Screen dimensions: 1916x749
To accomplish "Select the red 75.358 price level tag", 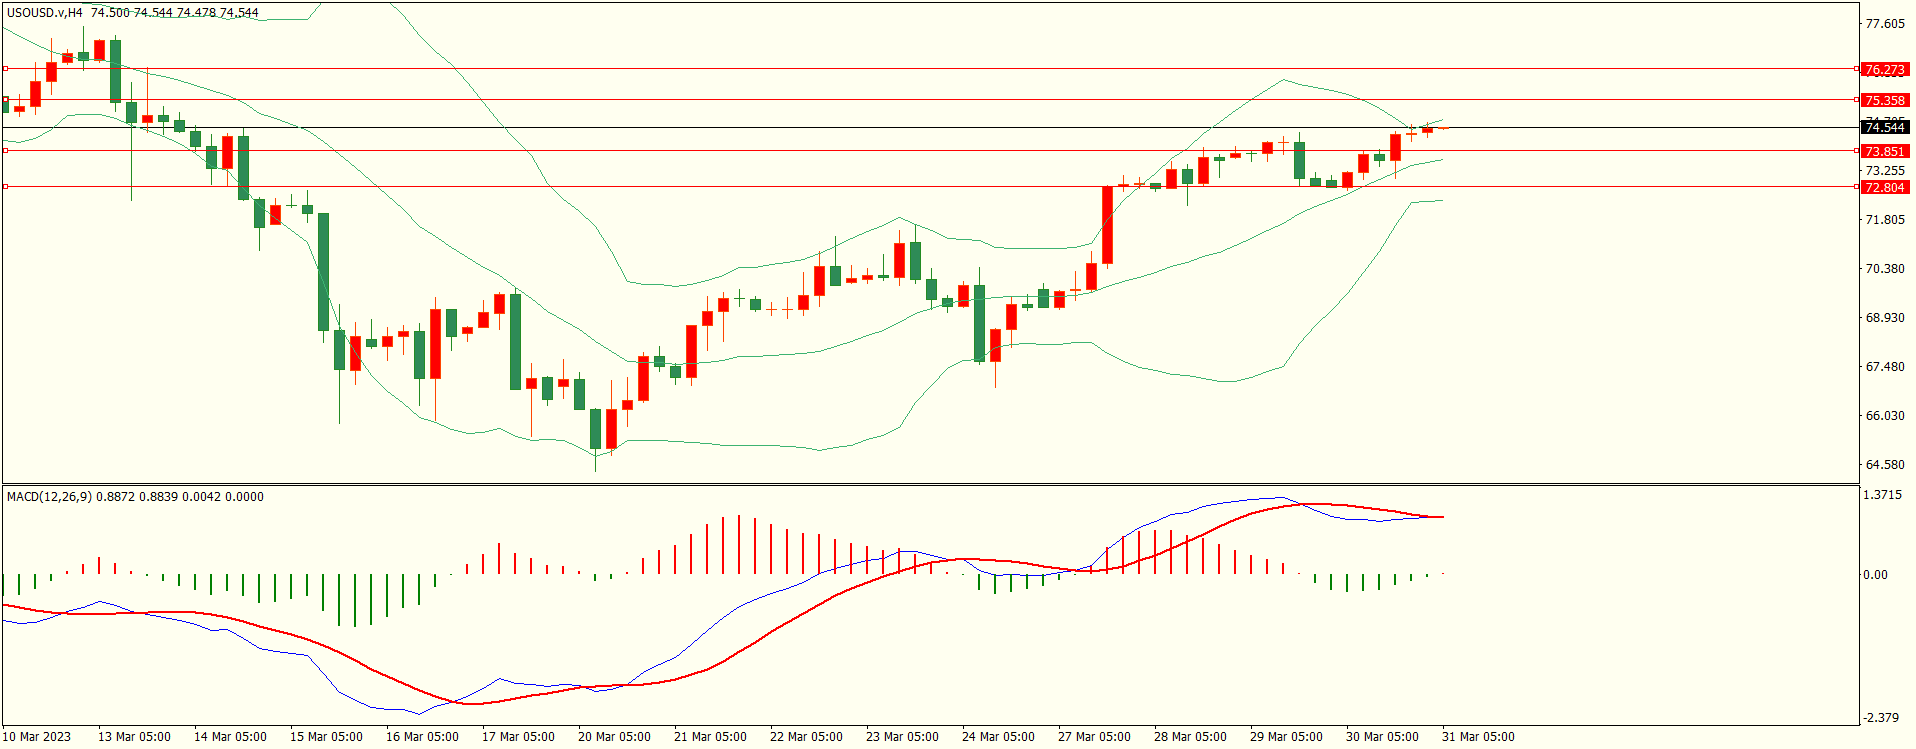I will click(1884, 101).
